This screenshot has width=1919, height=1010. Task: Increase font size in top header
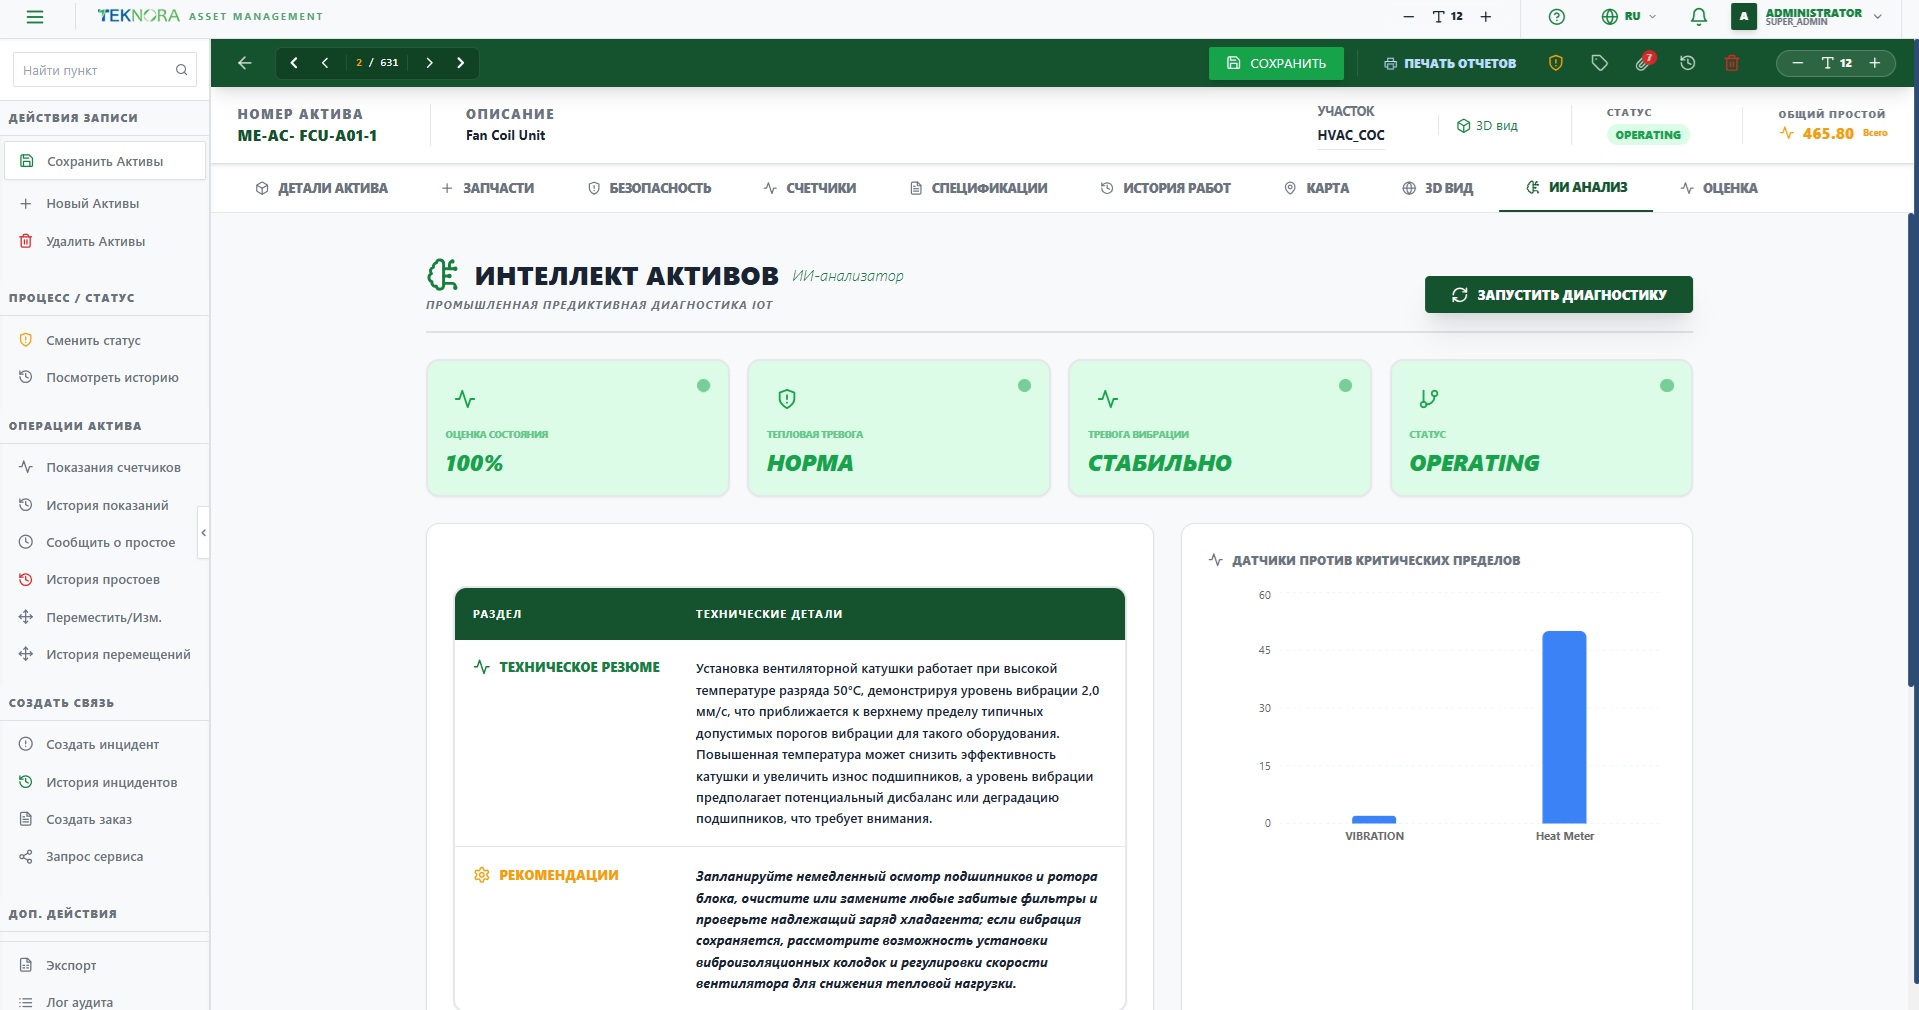[1486, 17]
